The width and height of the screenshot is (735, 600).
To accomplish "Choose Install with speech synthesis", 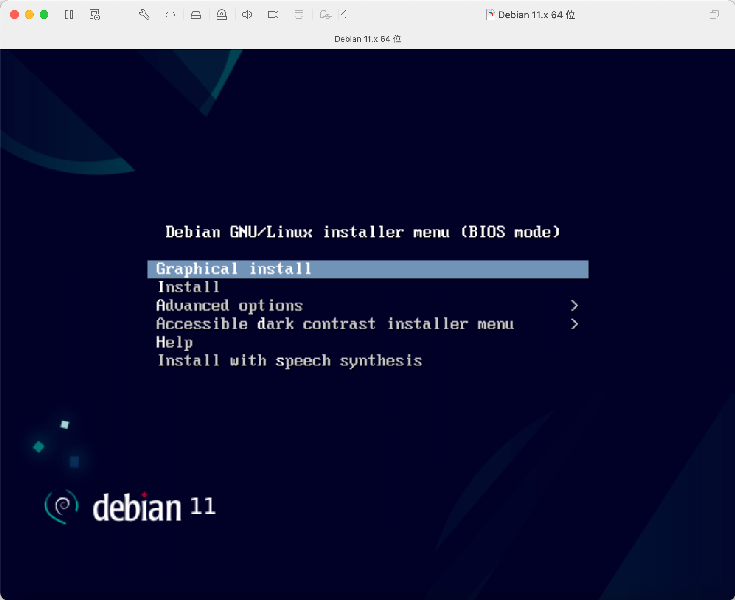I will click(368, 360).
